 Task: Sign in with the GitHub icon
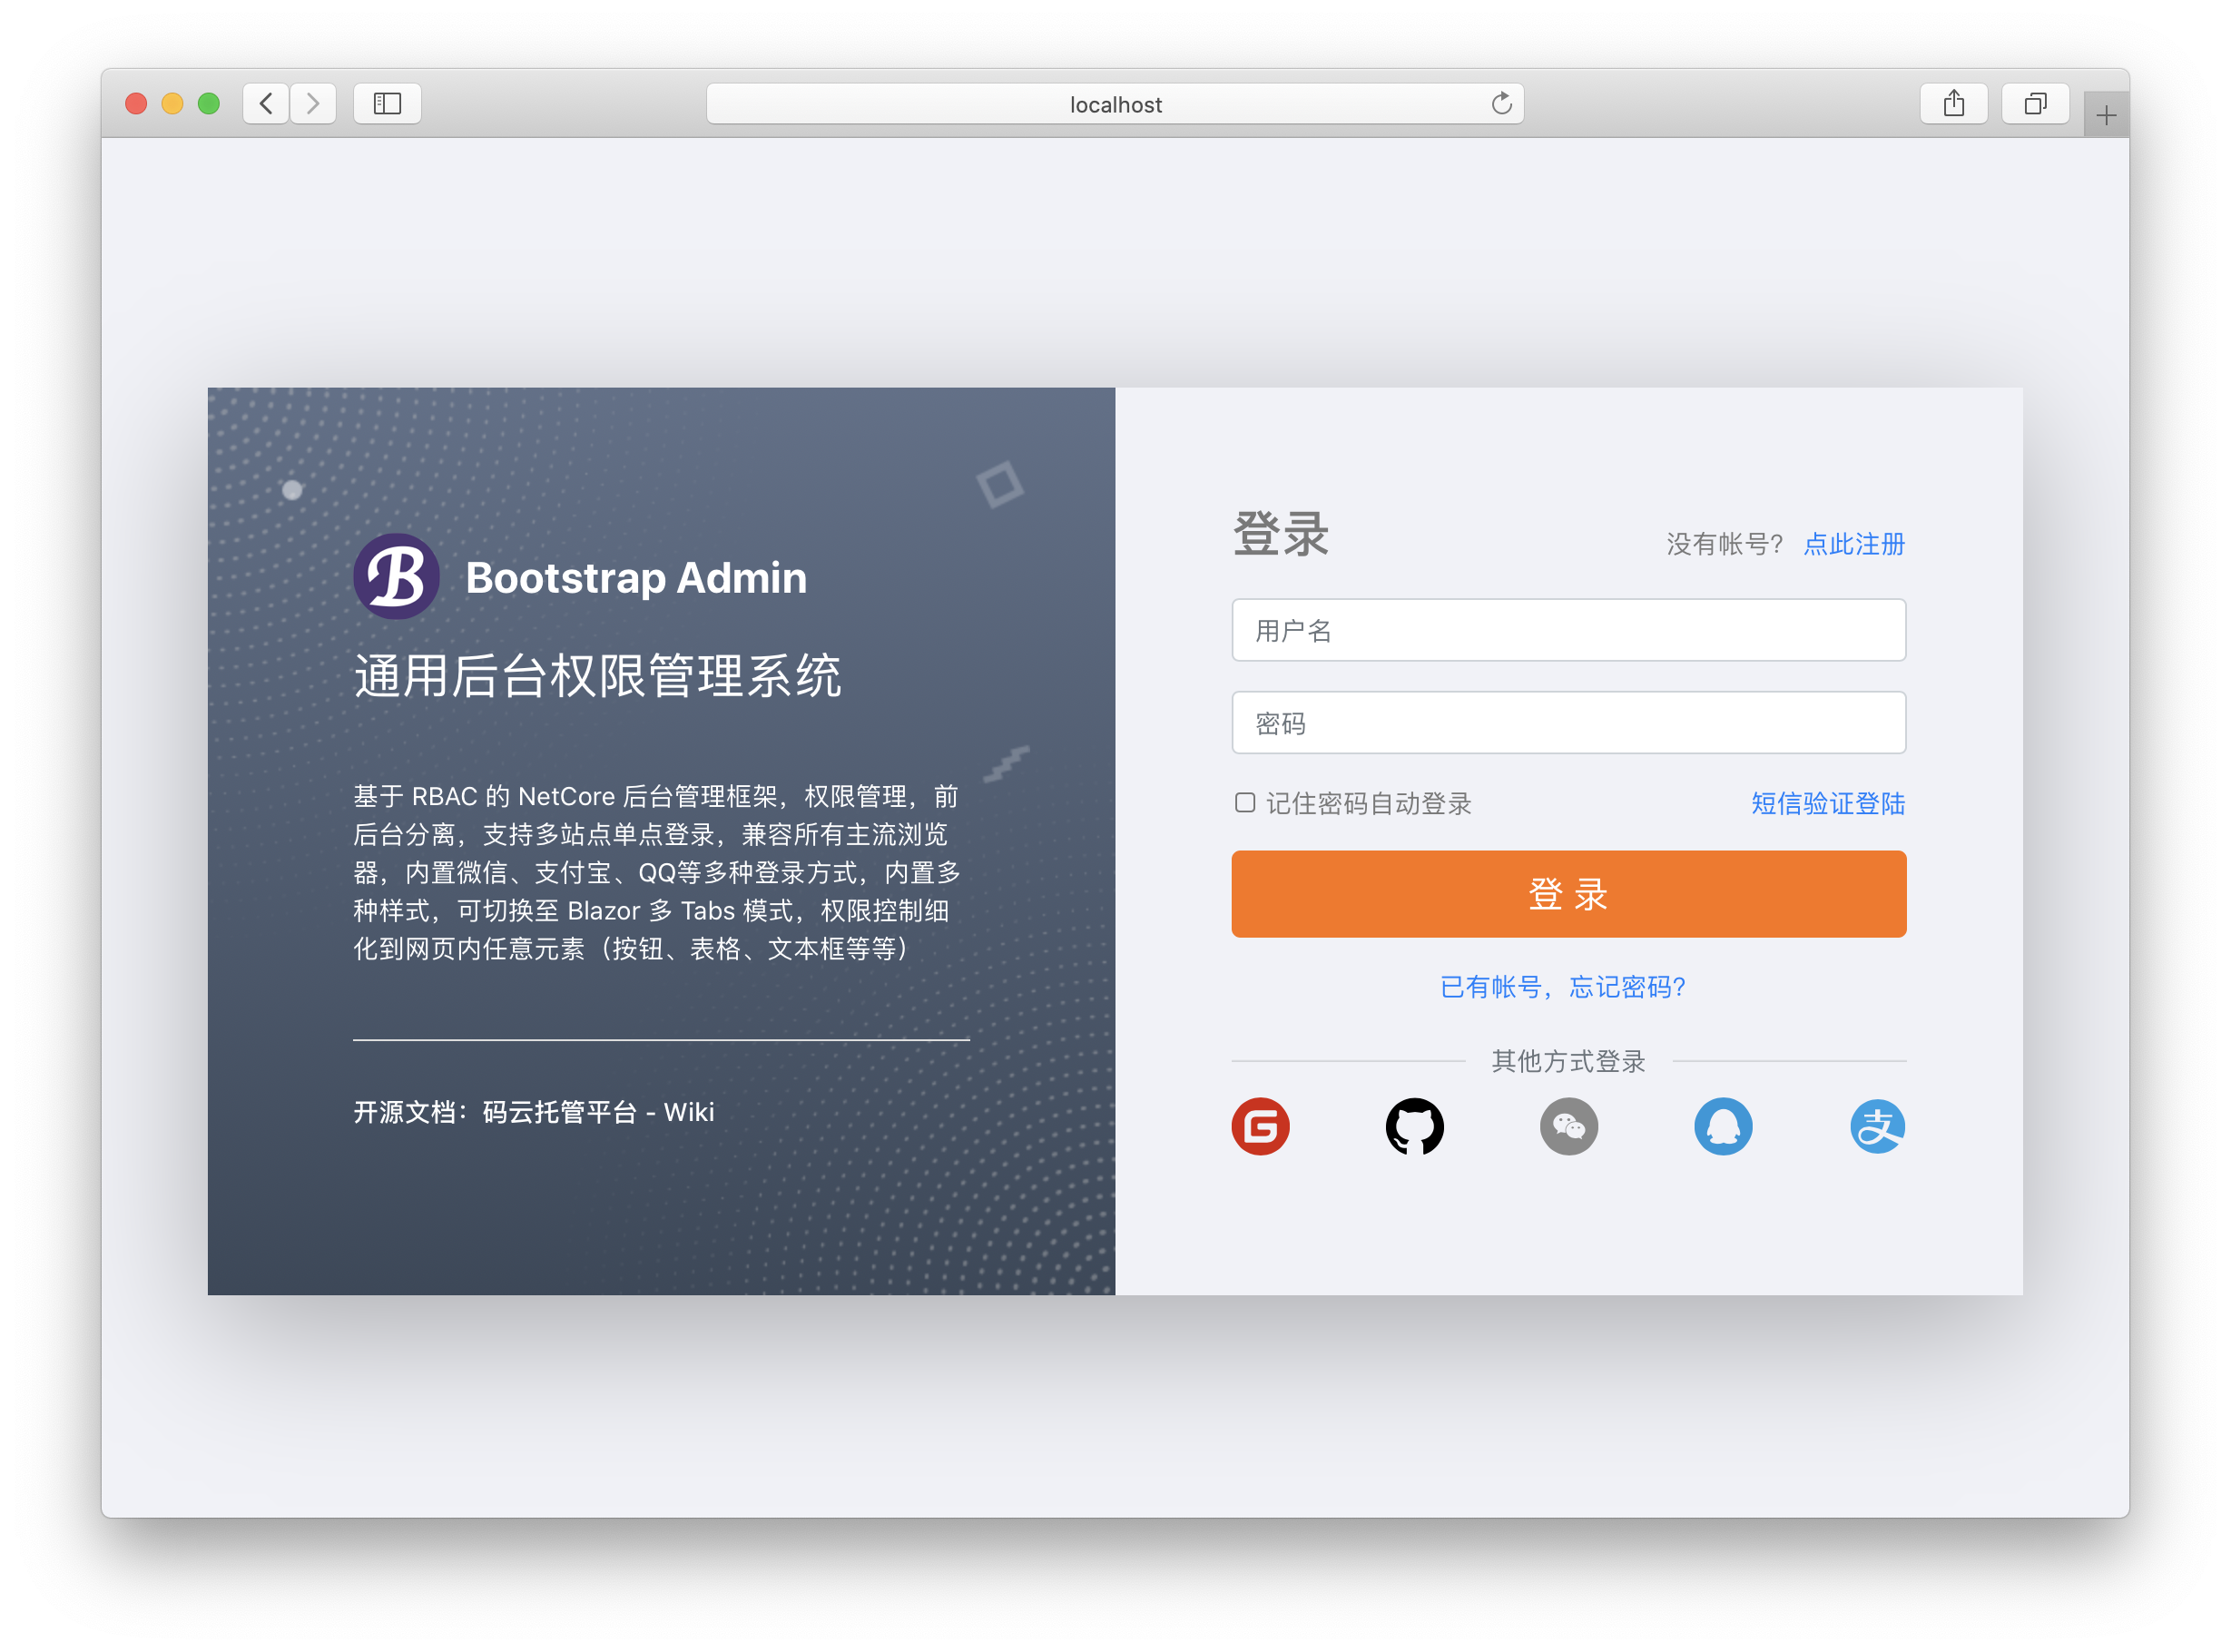[x=1414, y=1126]
